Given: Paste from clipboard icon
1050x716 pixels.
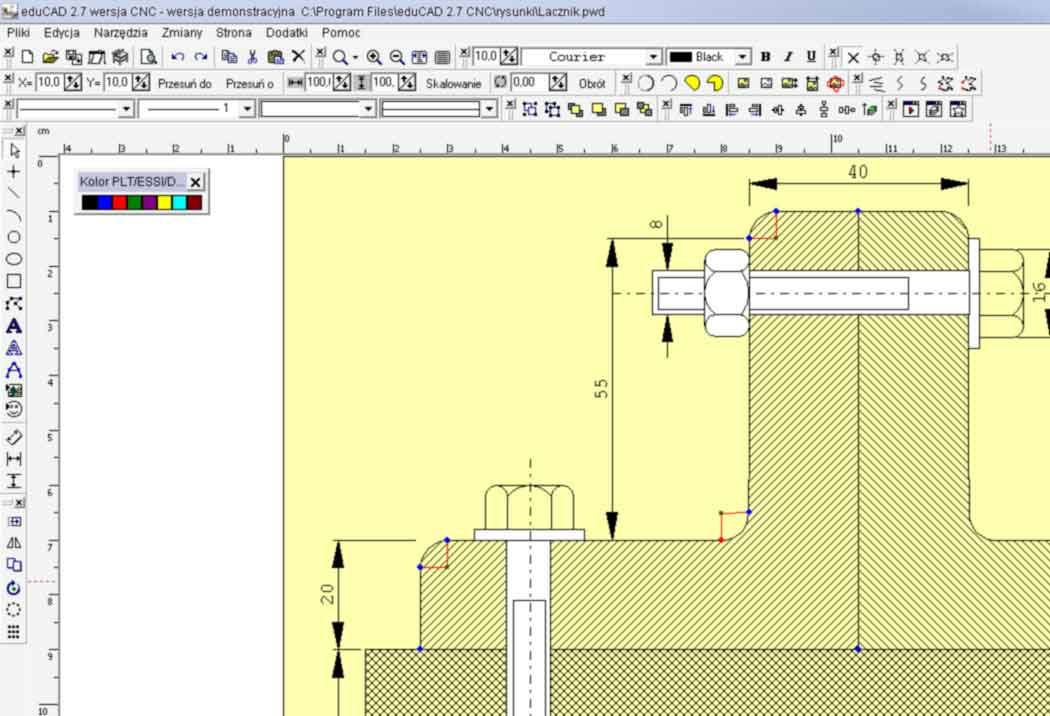Looking at the screenshot, I should [x=275, y=57].
